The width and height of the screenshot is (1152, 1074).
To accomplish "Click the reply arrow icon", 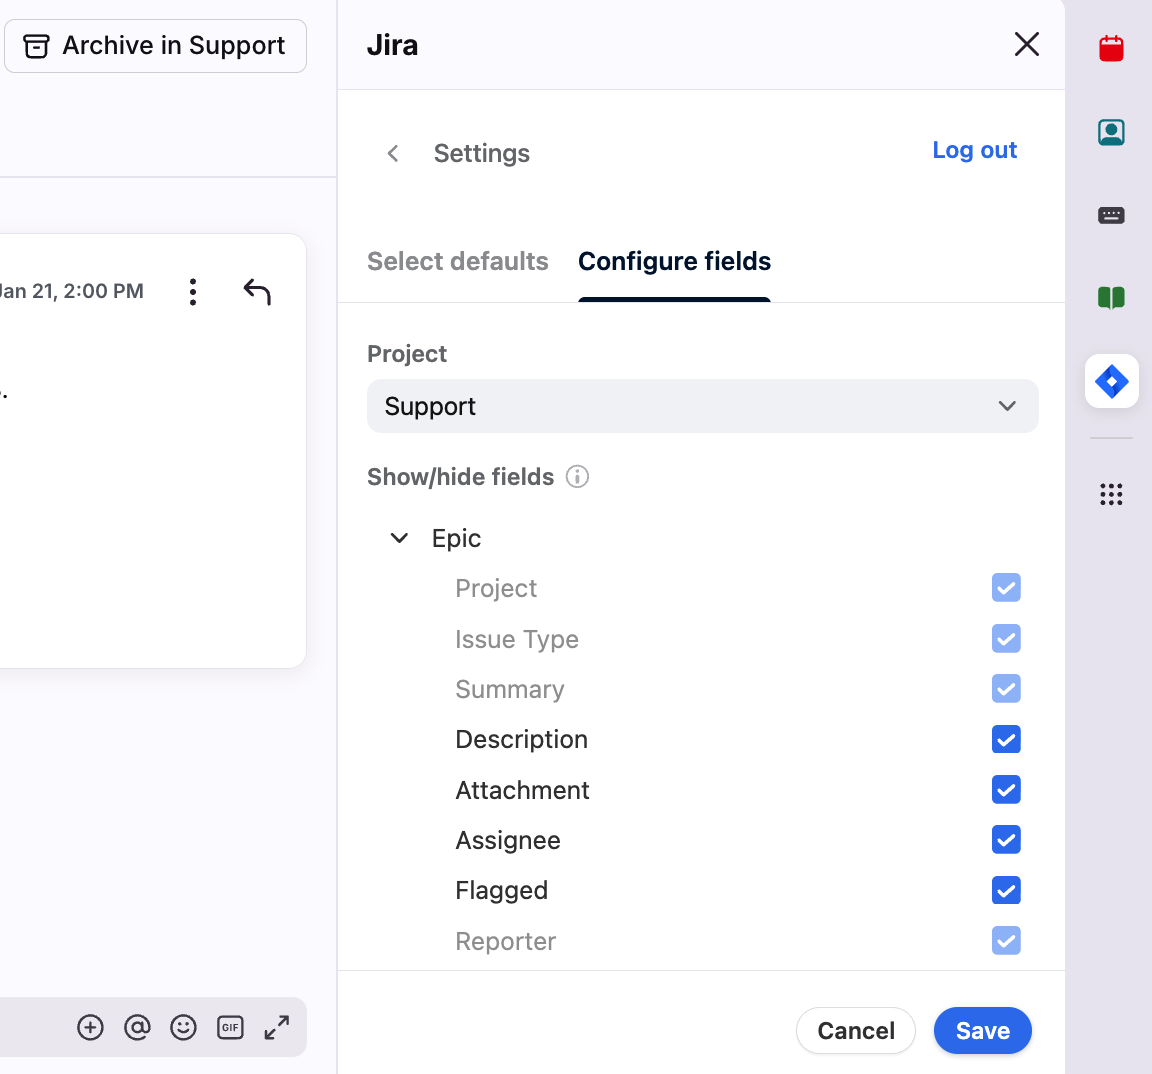I will coord(257,291).
